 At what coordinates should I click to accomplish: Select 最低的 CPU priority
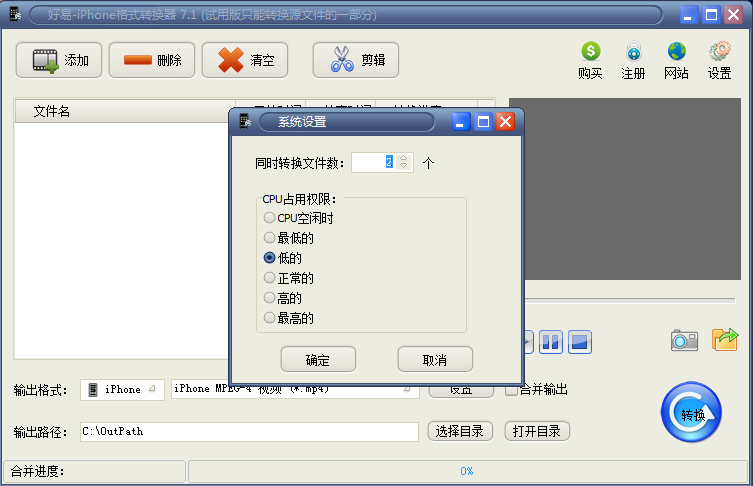pos(288,238)
